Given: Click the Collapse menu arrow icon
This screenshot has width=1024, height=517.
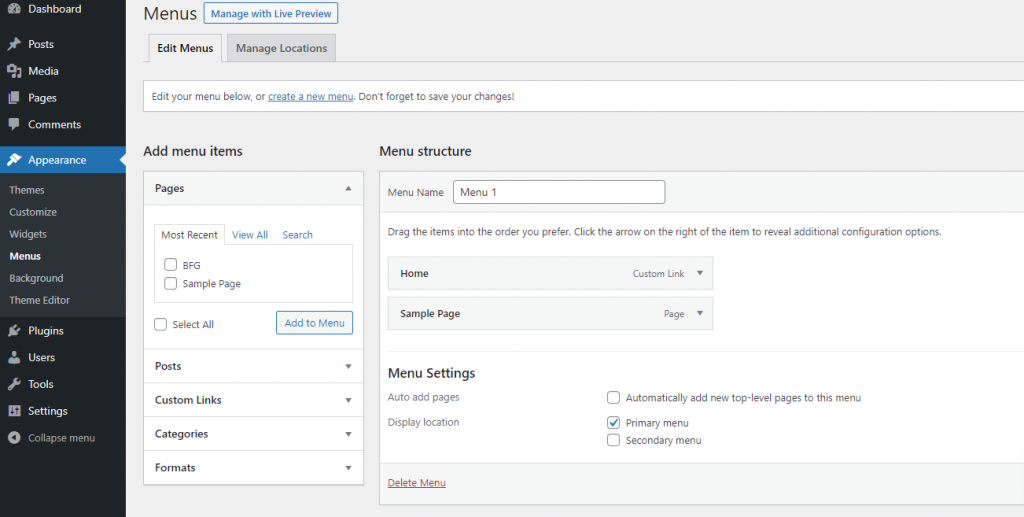Looking at the screenshot, I should 14,438.
